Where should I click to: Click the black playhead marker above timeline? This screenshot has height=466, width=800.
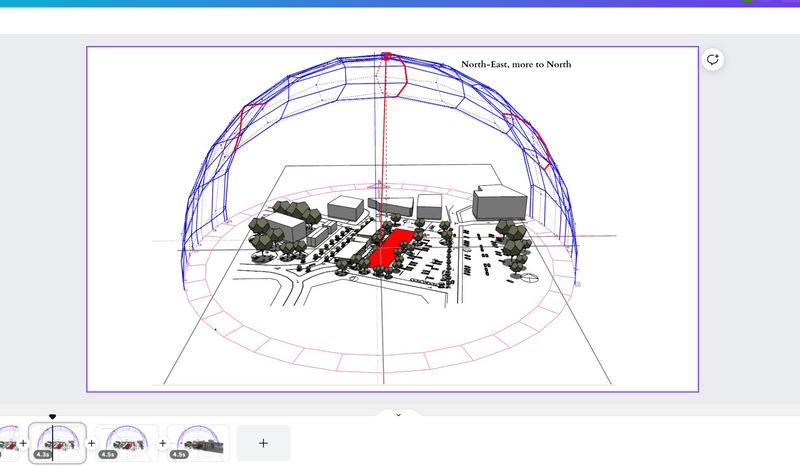click(x=52, y=417)
